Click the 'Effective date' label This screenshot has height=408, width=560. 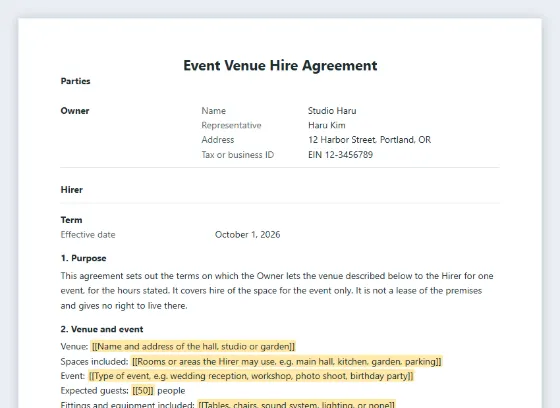(x=88, y=235)
